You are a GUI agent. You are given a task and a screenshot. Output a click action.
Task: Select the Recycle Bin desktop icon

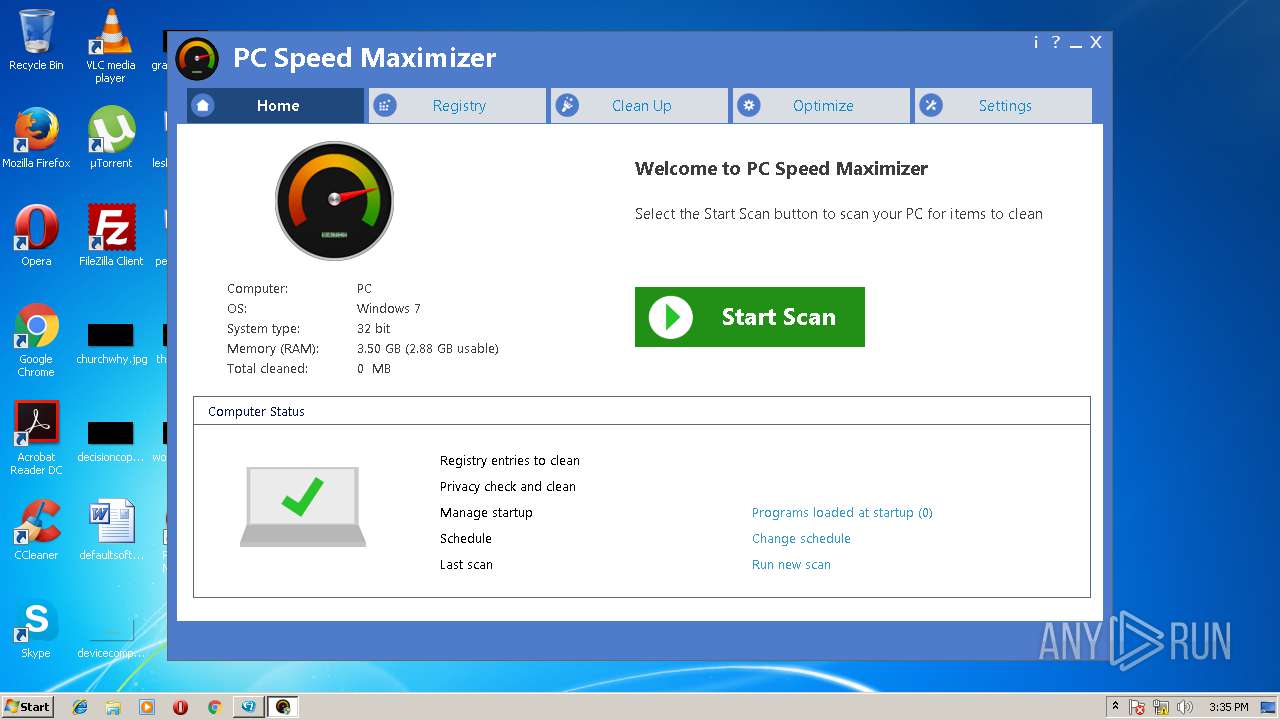click(x=36, y=40)
